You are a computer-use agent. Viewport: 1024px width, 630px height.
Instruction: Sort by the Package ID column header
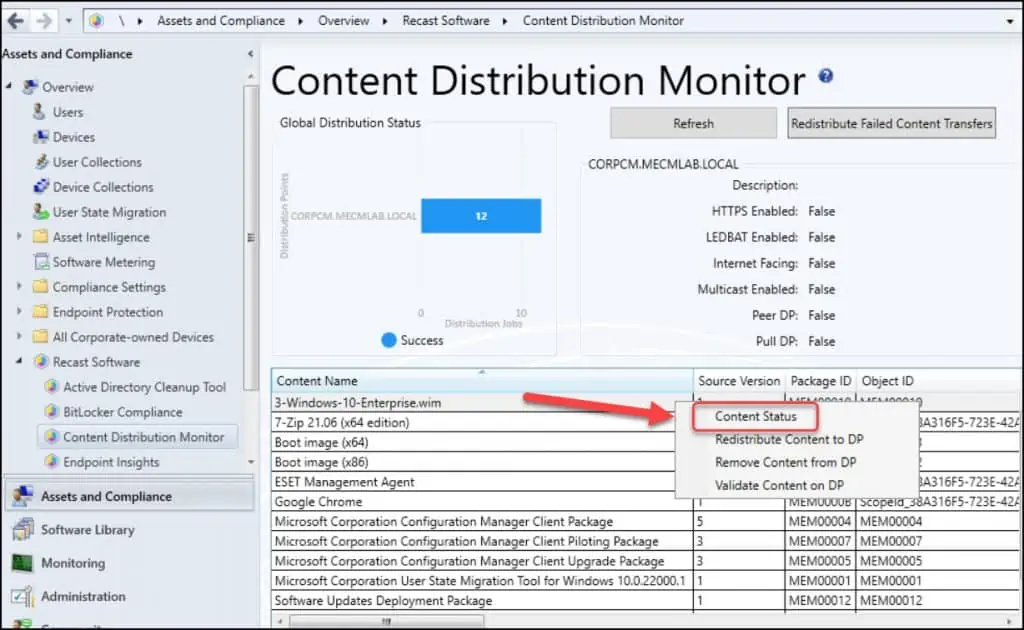click(x=821, y=381)
